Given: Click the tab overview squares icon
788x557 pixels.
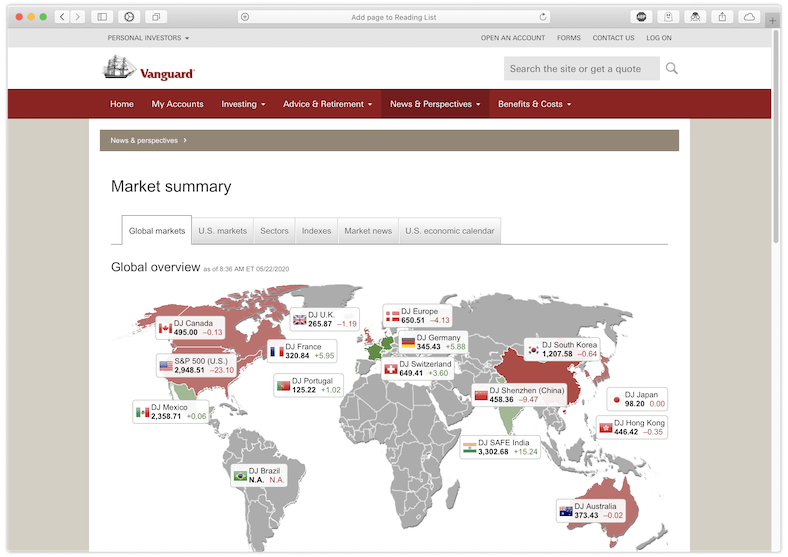Looking at the screenshot, I should [x=156, y=17].
